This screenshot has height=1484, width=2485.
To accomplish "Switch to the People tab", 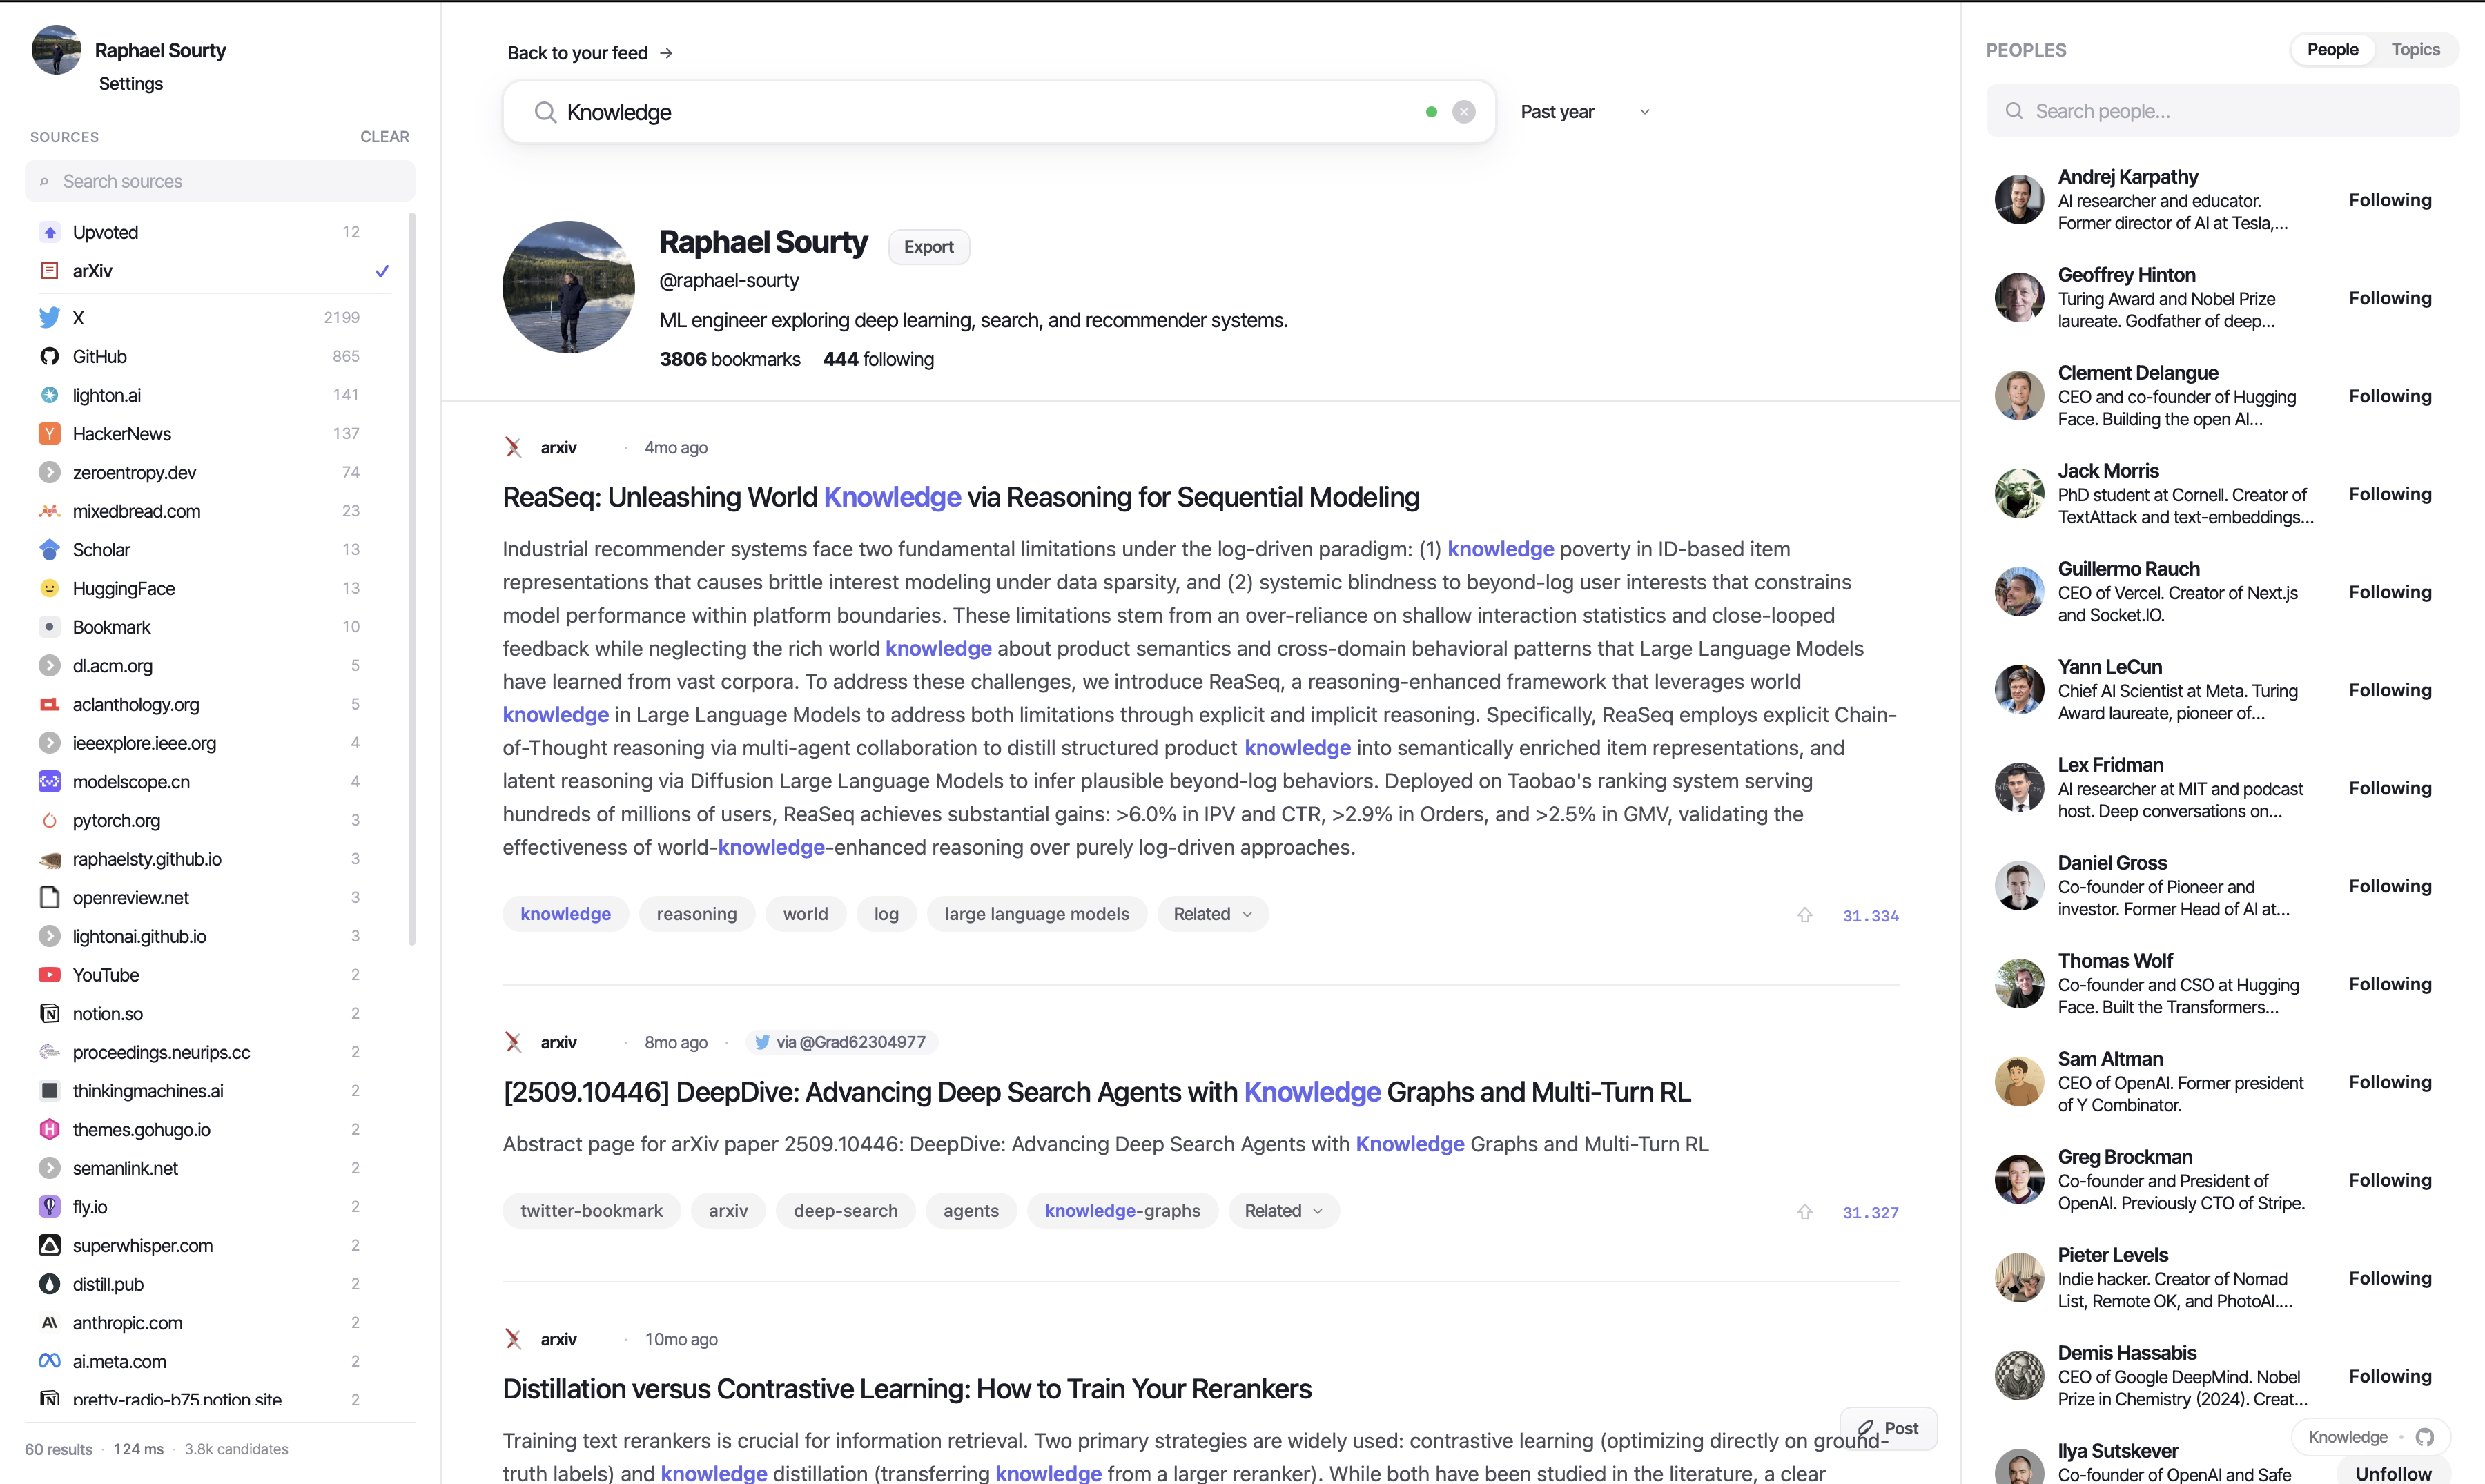I will [2332, 50].
